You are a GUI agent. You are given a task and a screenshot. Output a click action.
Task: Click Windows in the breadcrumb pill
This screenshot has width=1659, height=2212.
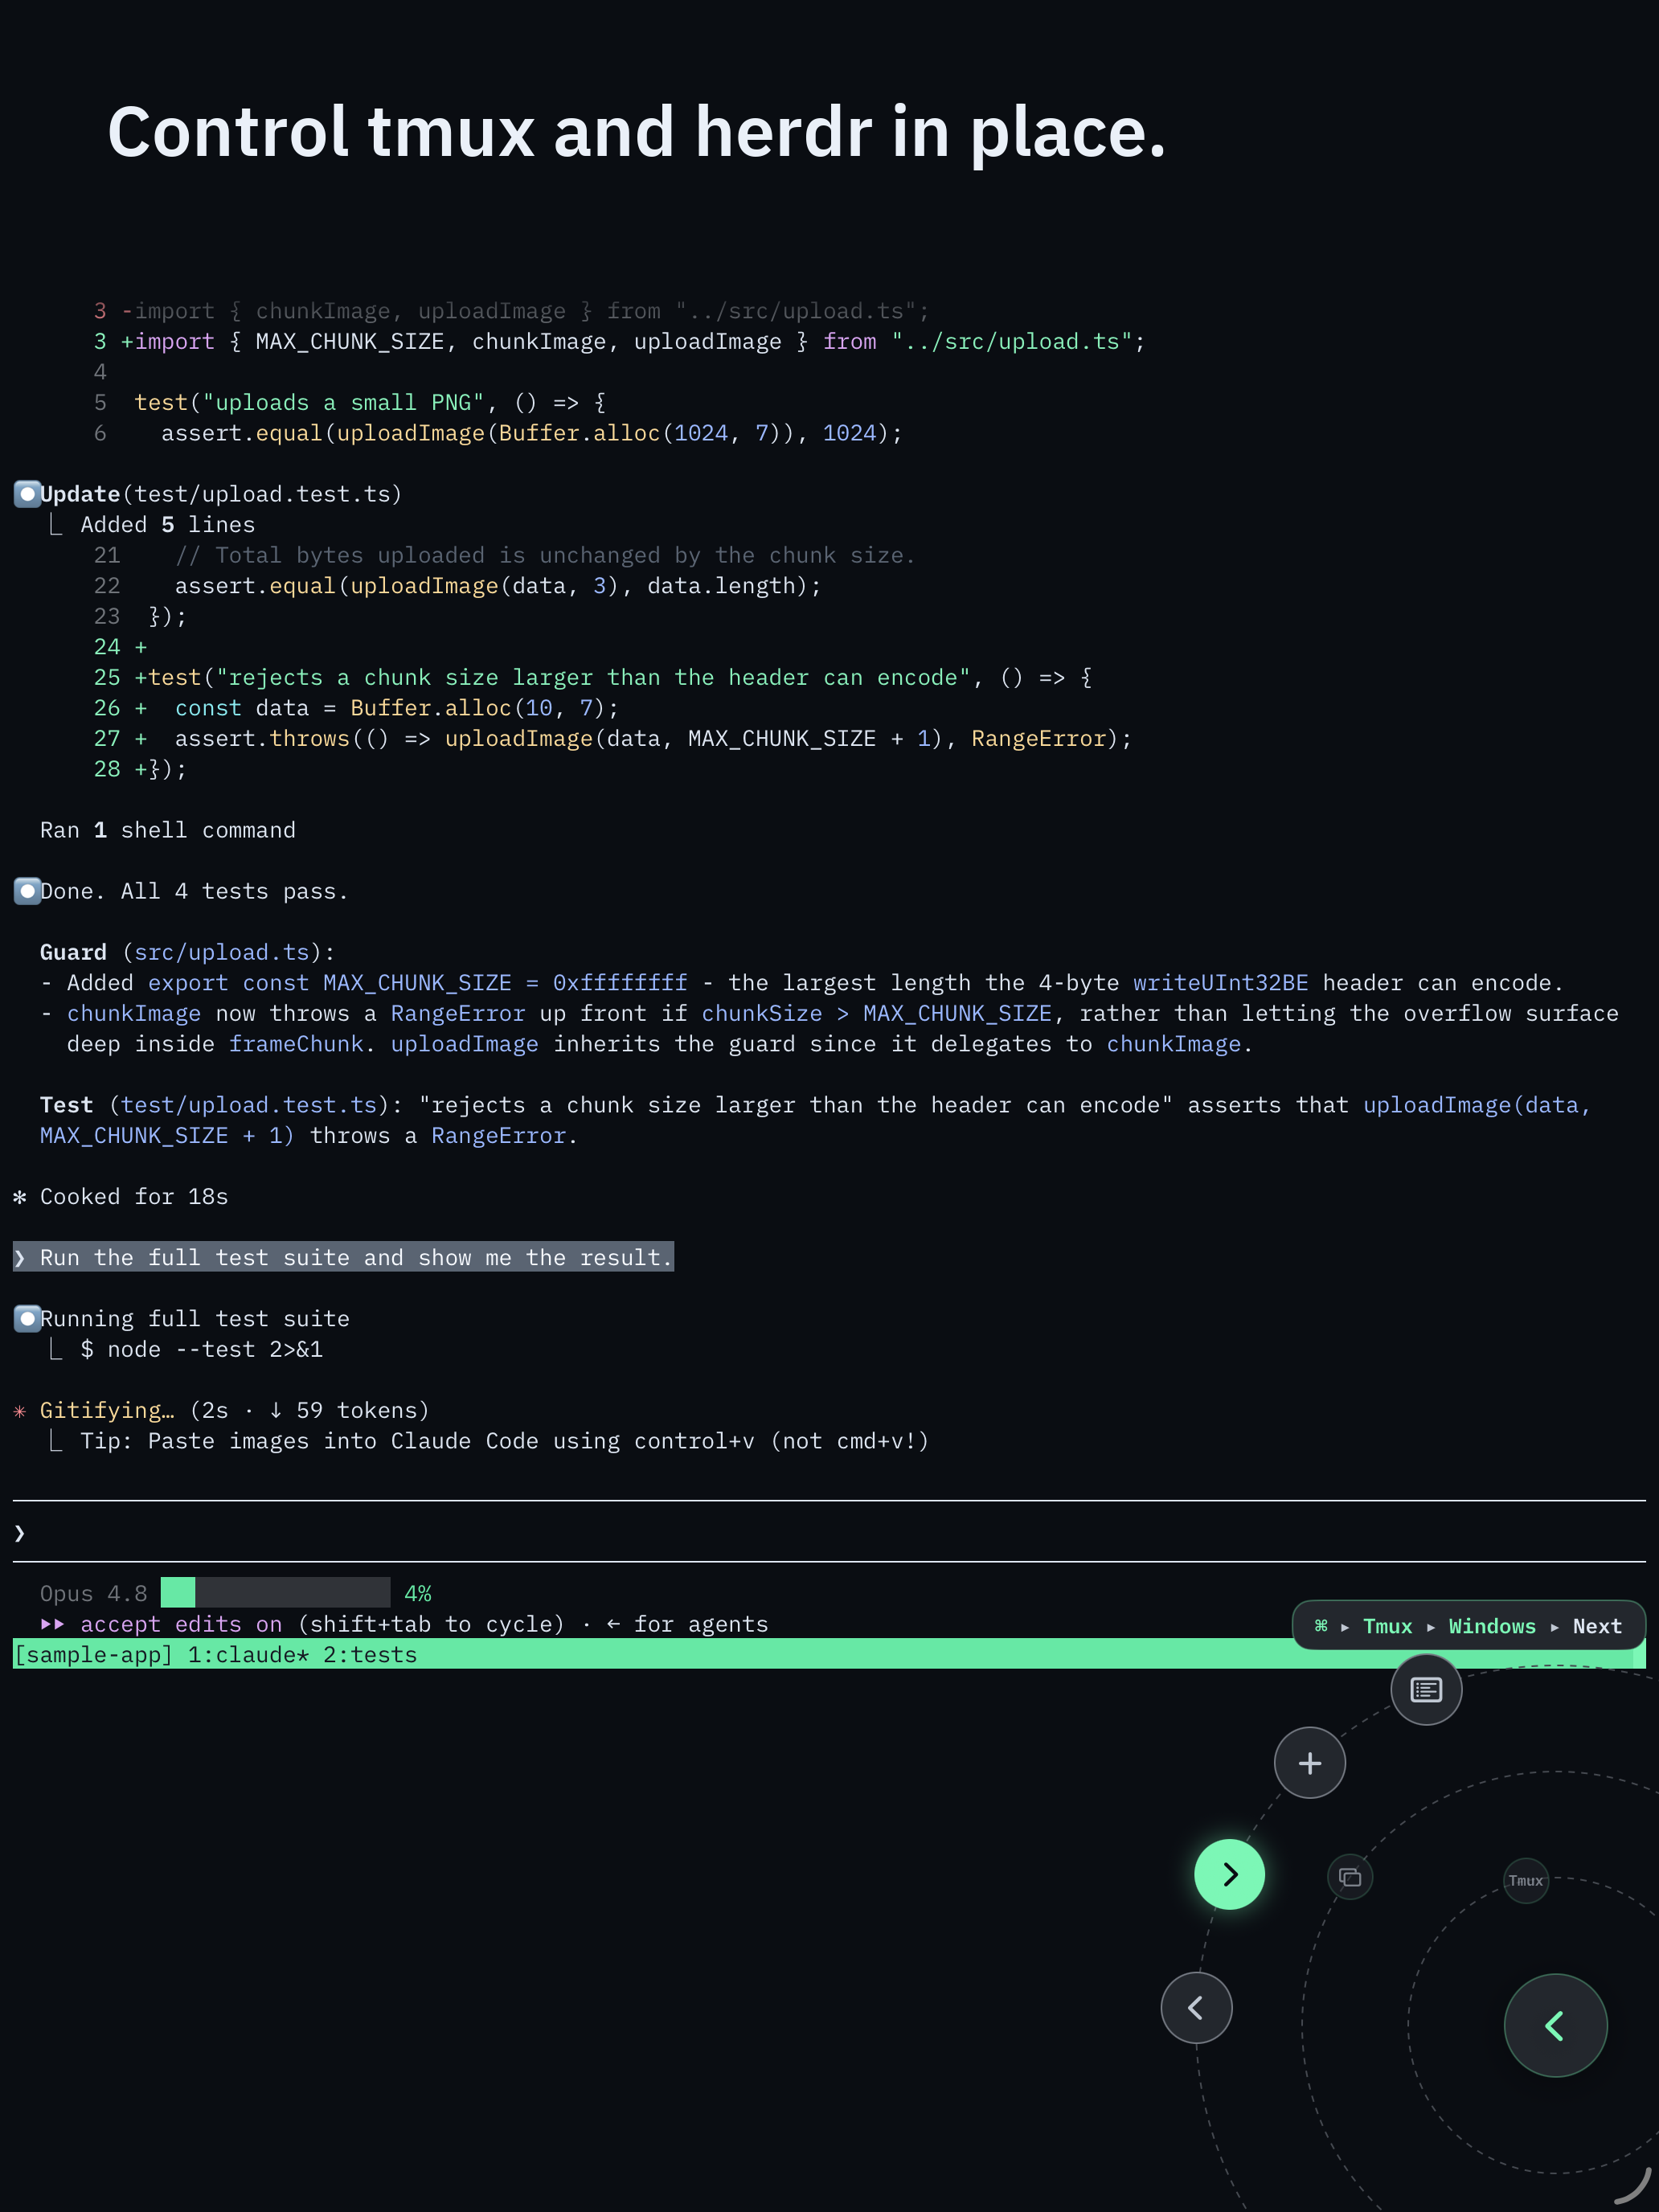pos(1492,1626)
